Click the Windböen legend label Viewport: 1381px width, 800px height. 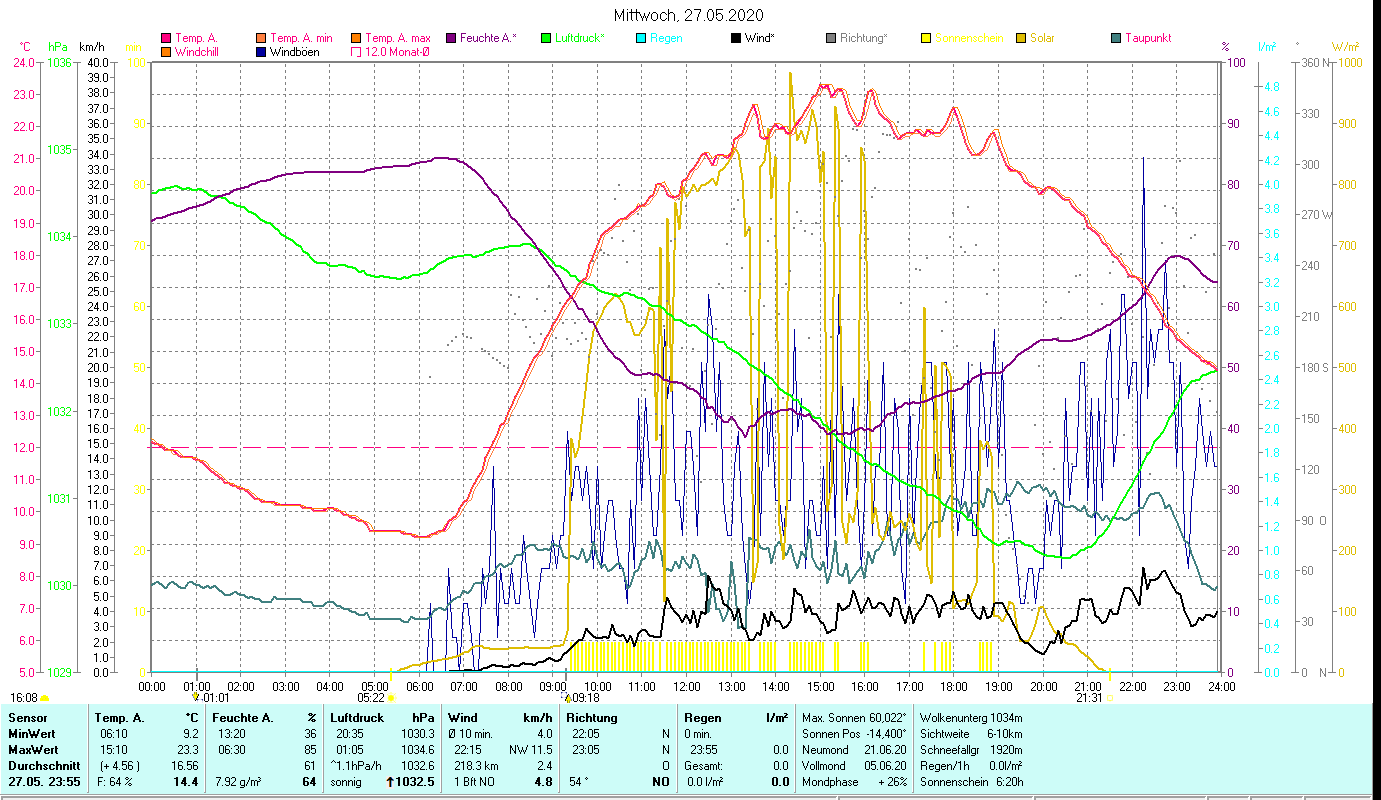pyautogui.click(x=295, y=52)
